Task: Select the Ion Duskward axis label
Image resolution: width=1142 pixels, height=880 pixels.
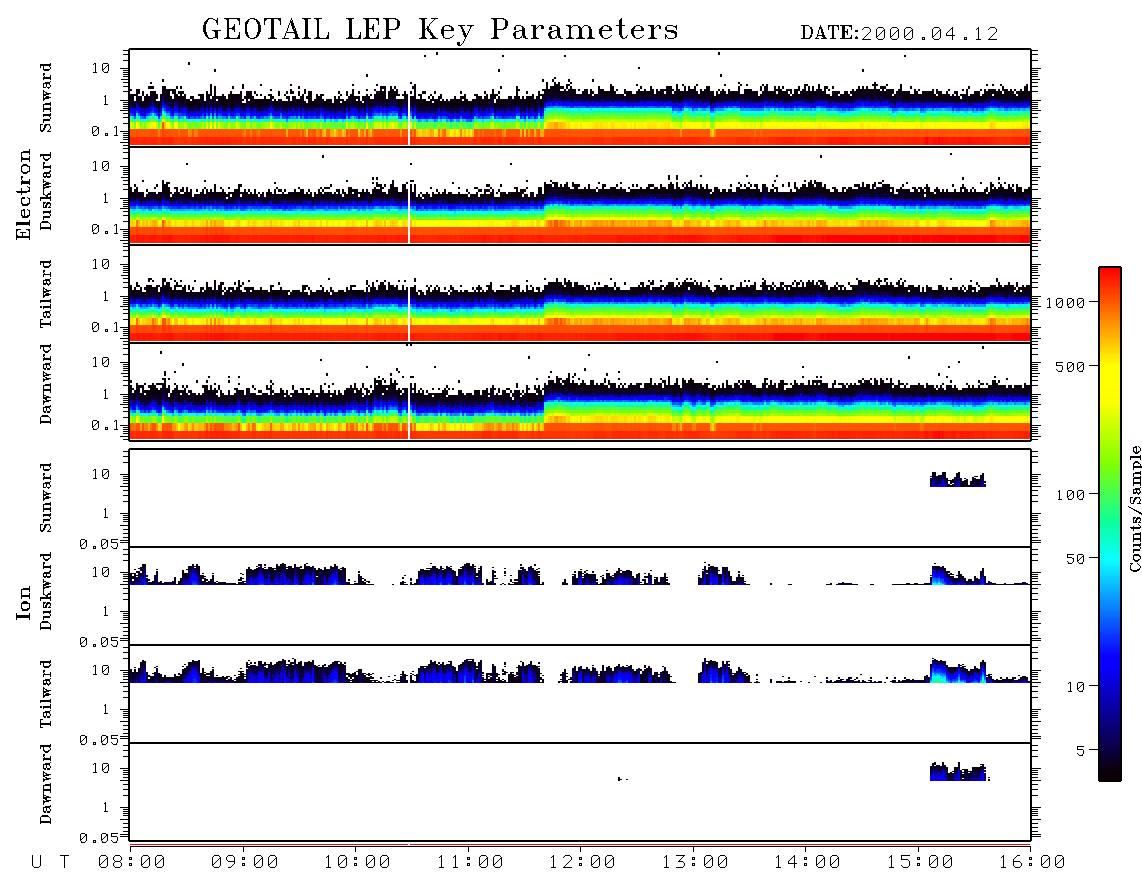Action: (x=46, y=591)
